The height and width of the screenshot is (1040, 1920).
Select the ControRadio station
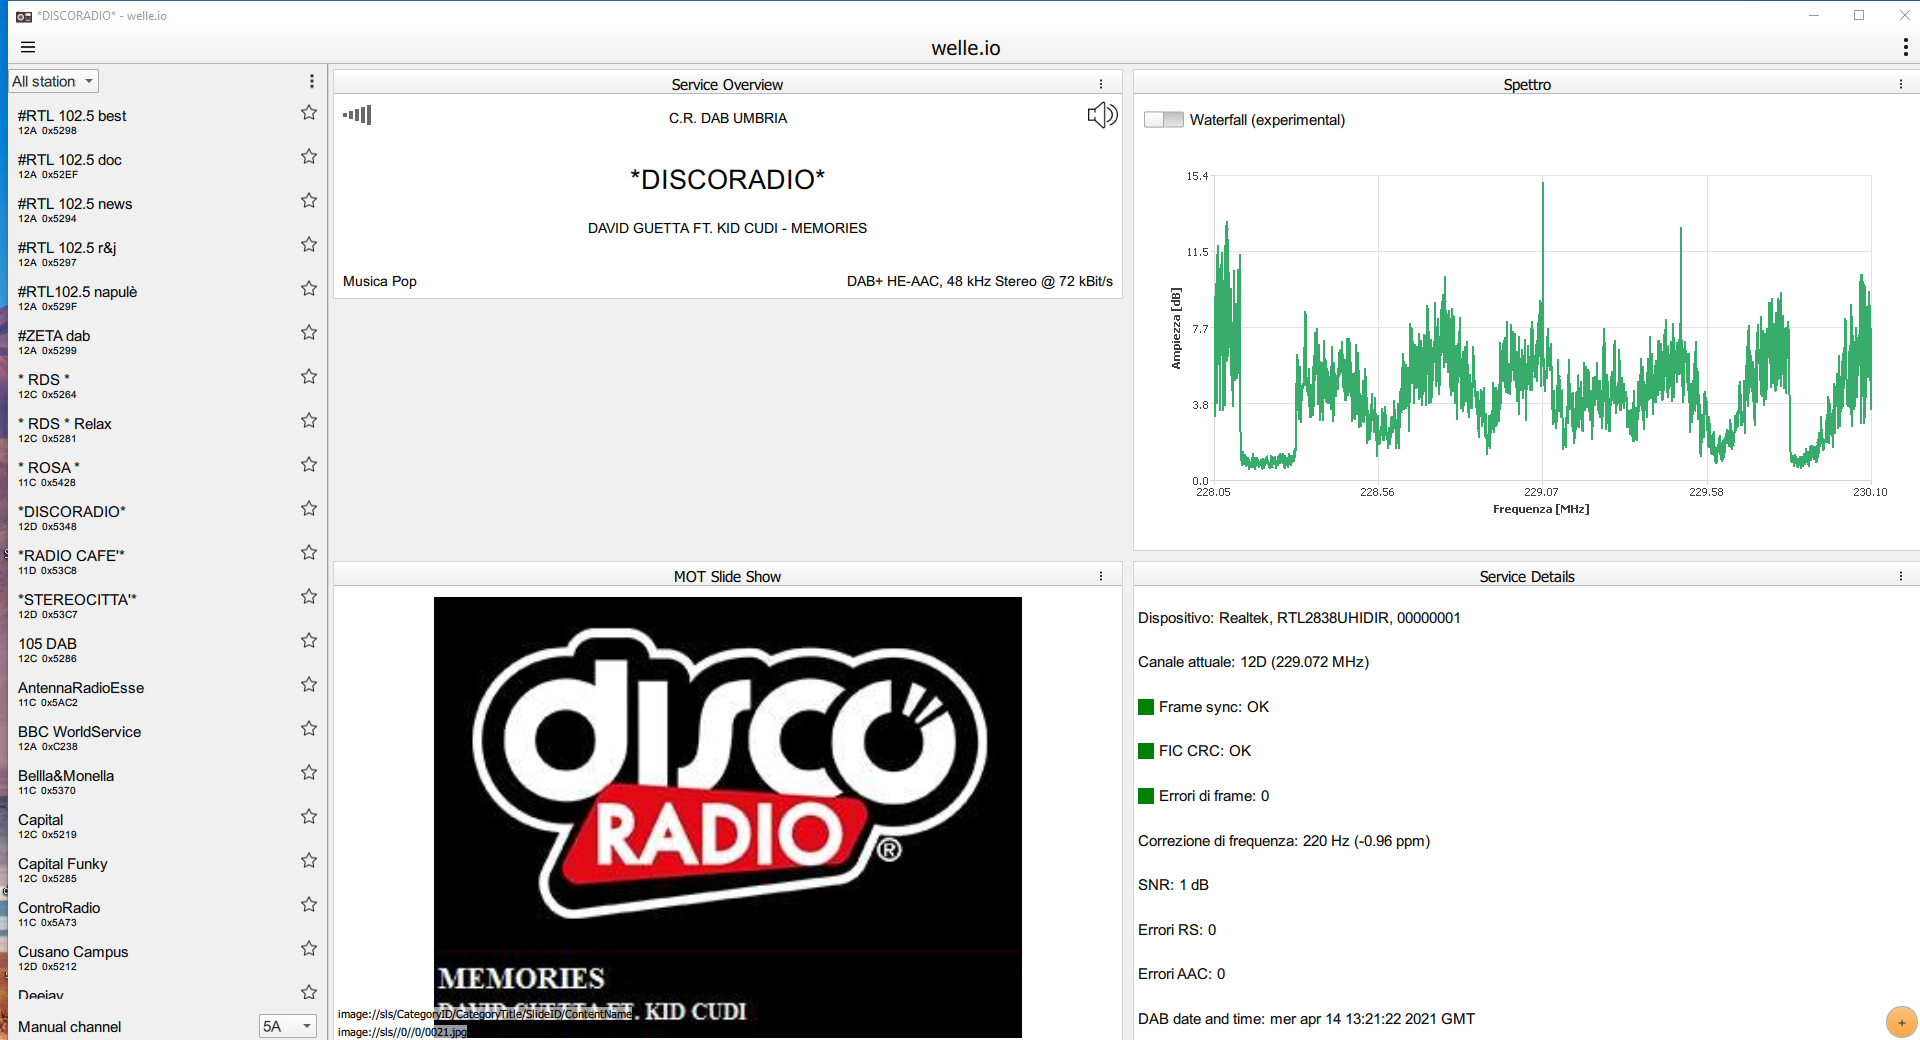pos(150,913)
